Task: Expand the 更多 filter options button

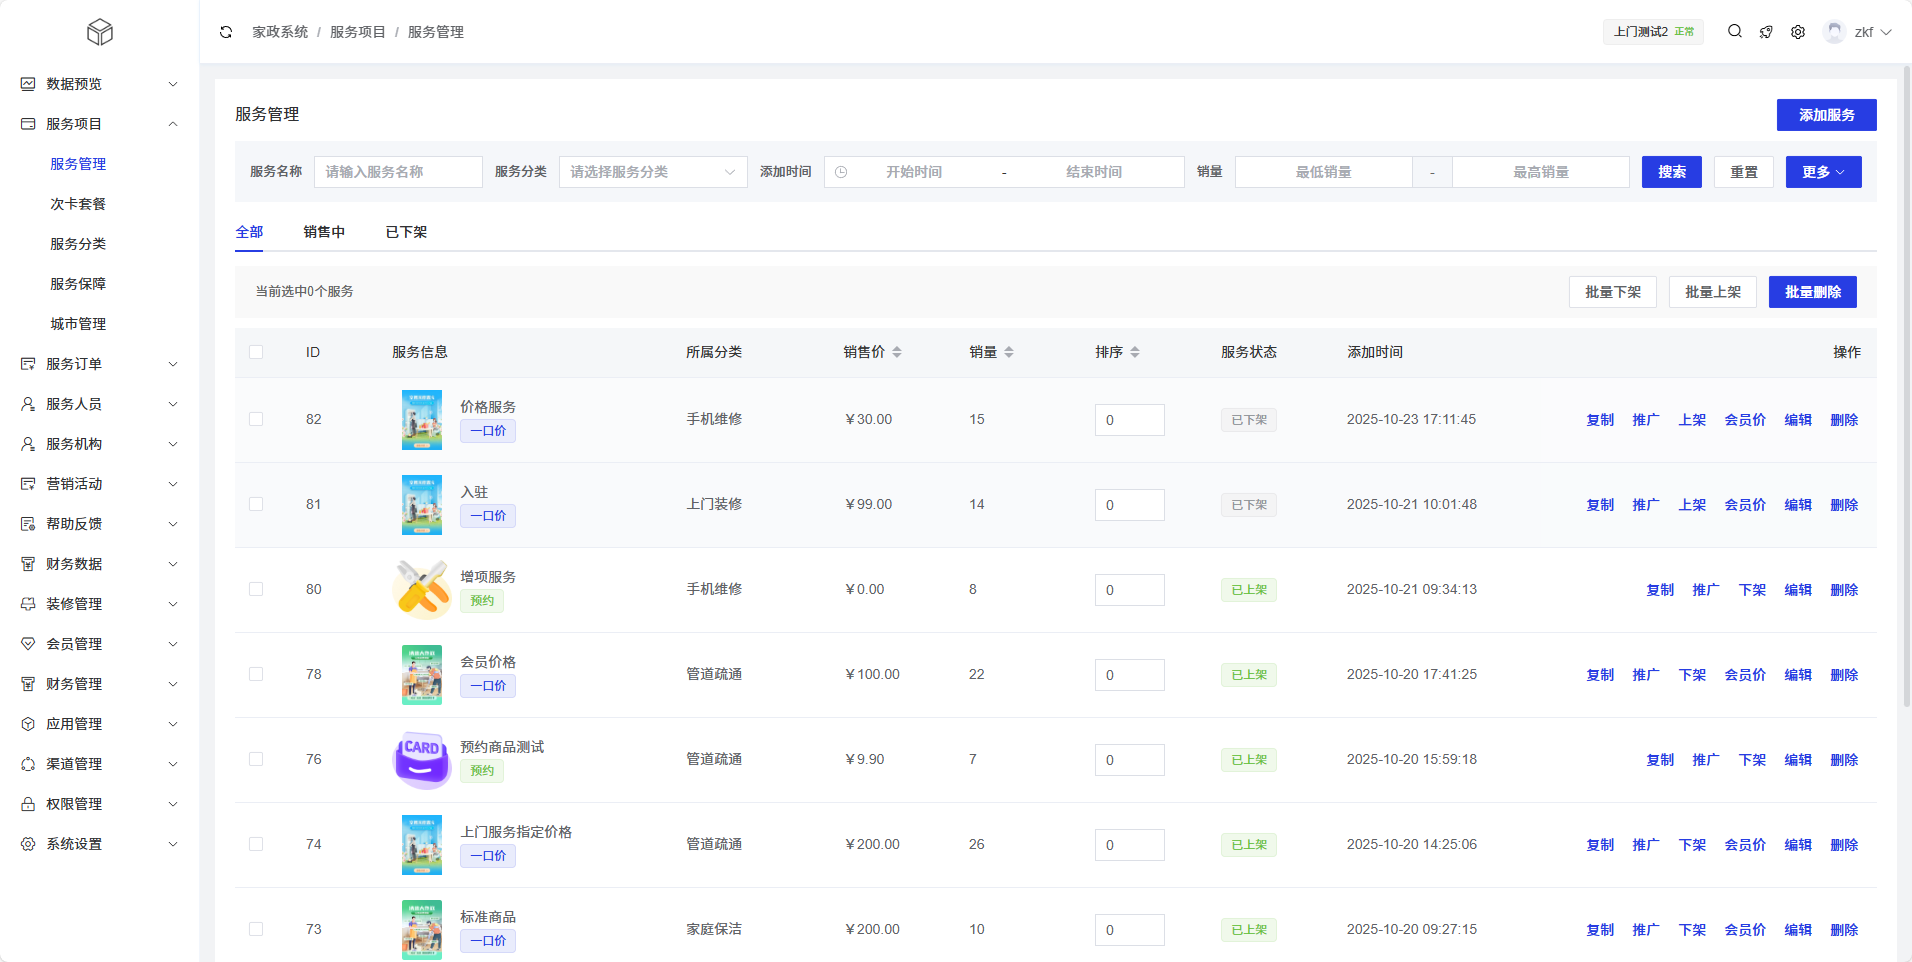Action: pyautogui.click(x=1823, y=172)
